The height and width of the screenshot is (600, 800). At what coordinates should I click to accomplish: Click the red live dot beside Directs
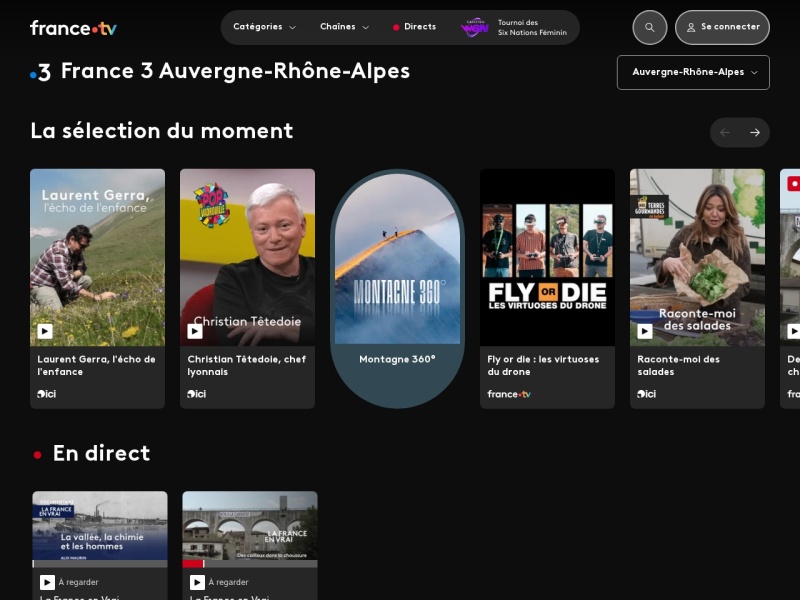click(x=396, y=28)
